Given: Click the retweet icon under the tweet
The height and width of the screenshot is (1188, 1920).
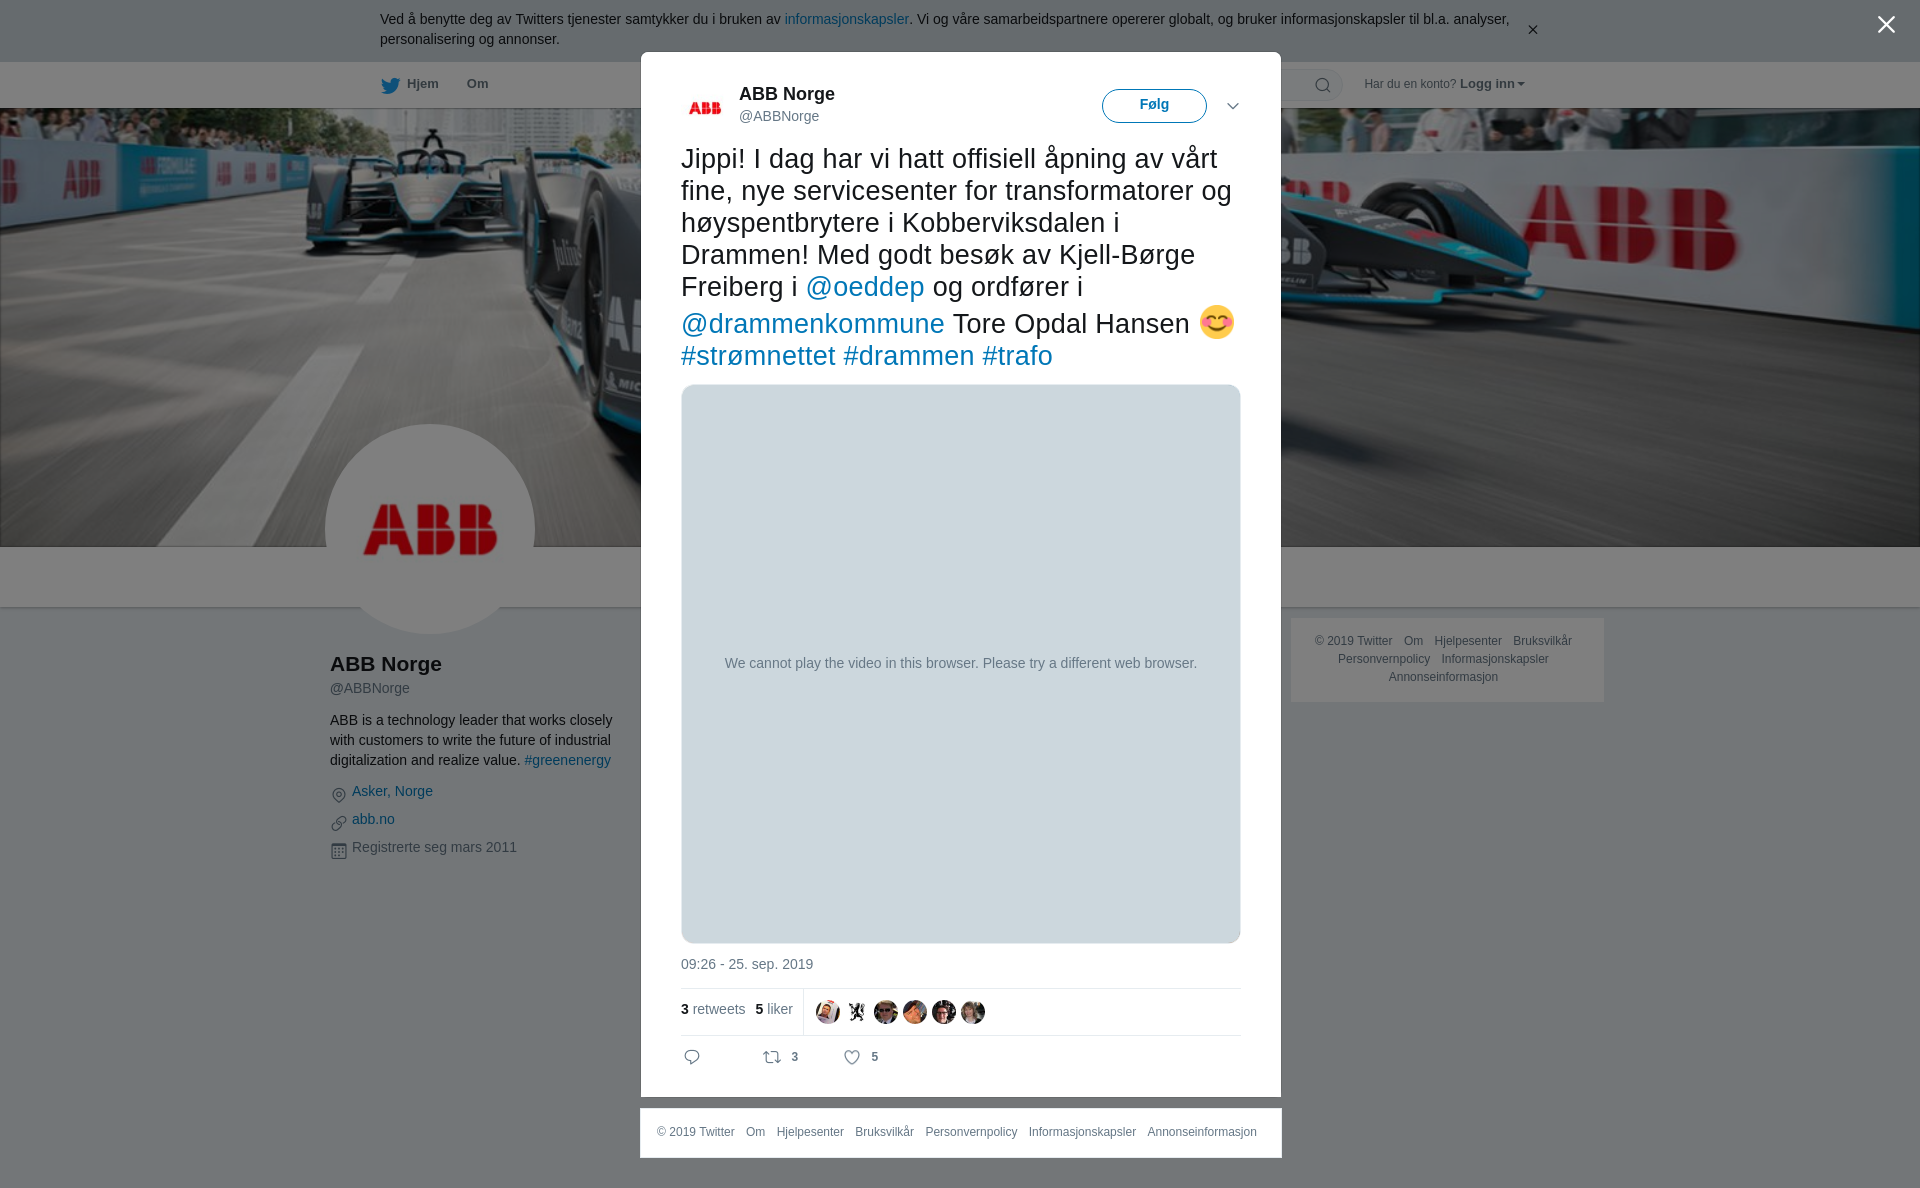Looking at the screenshot, I should click(x=772, y=1057).
